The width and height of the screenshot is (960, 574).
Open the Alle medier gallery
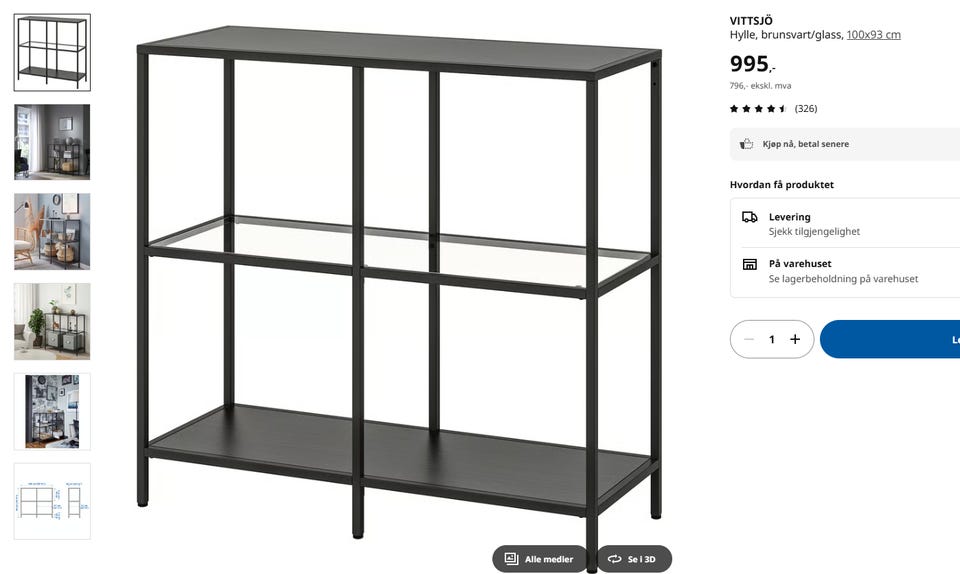[x=539, y=559]
